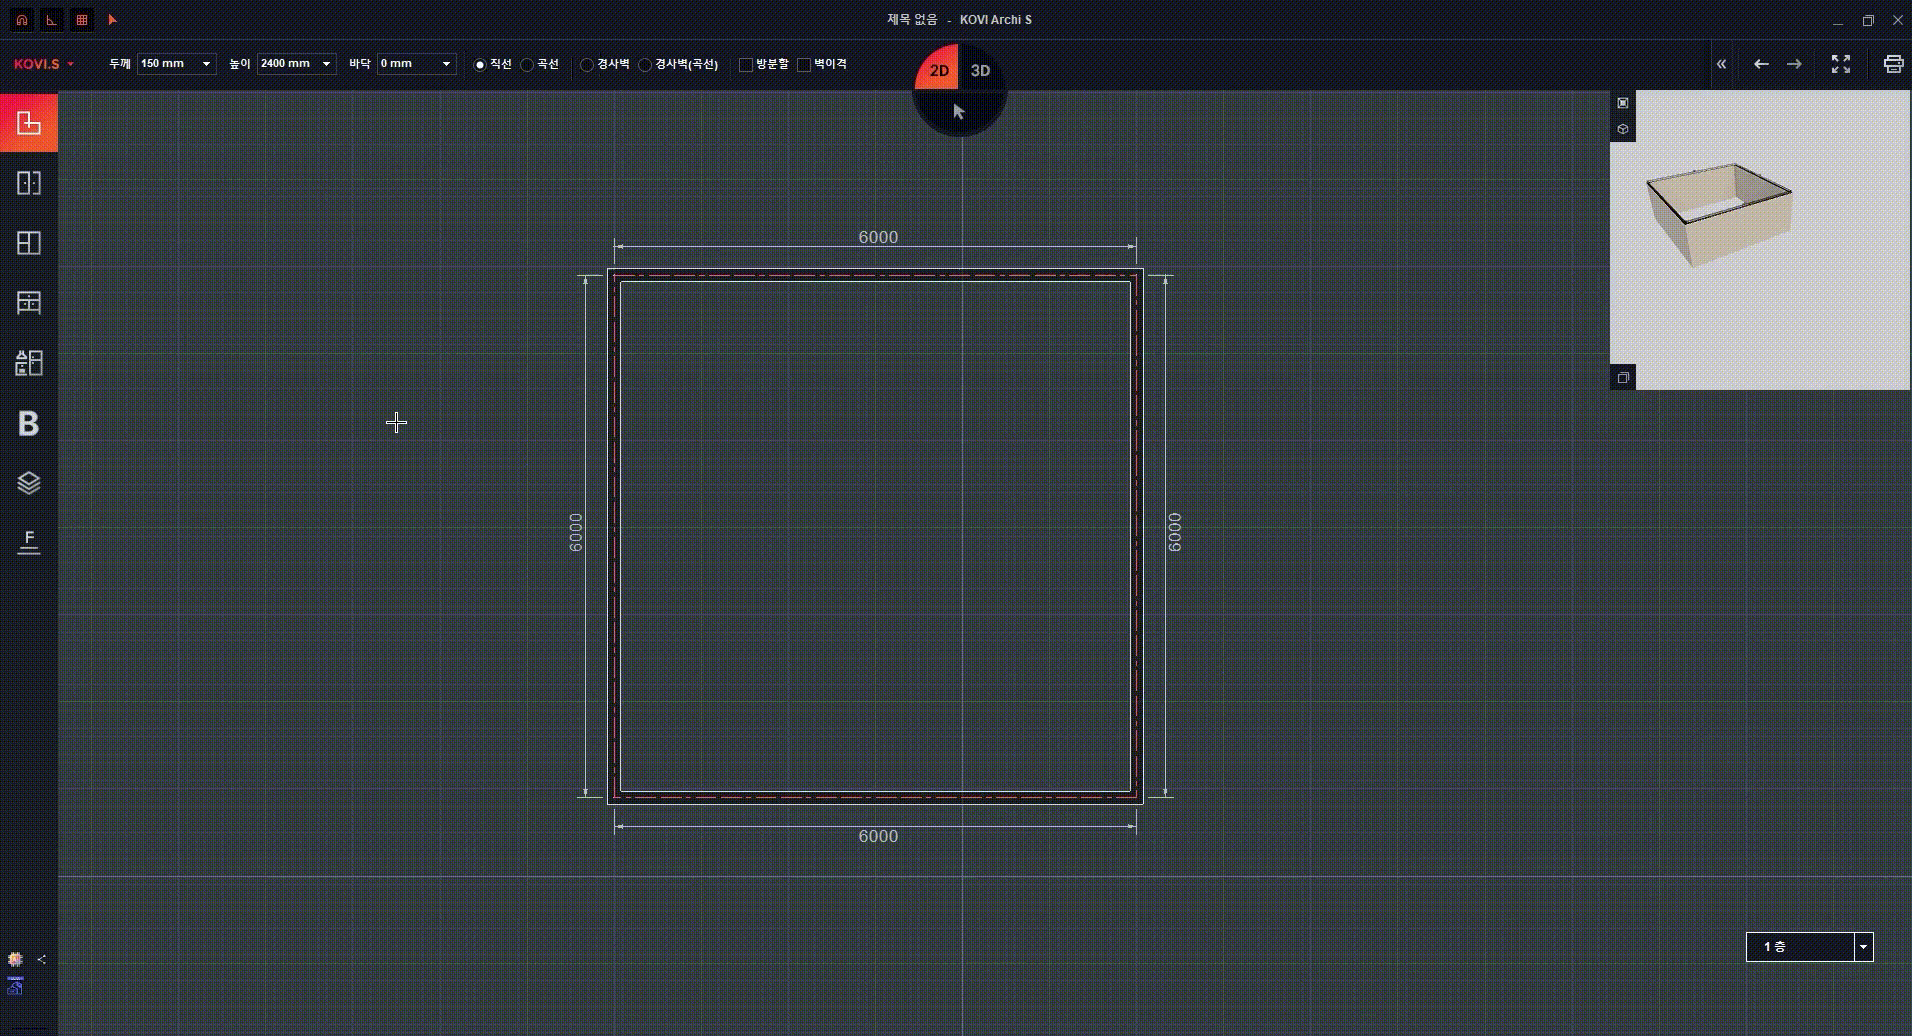Screen dimensions: 1912x1036
Task: Click the bold B sidebar icon
Action: [x=29, y=423]
